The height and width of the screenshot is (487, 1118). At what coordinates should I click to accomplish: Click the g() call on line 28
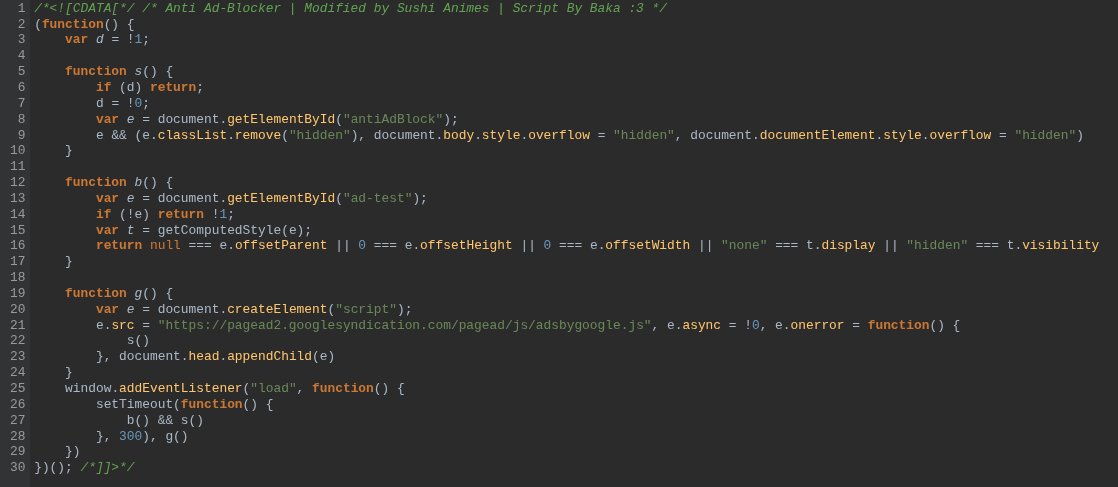tap(177, 436)
